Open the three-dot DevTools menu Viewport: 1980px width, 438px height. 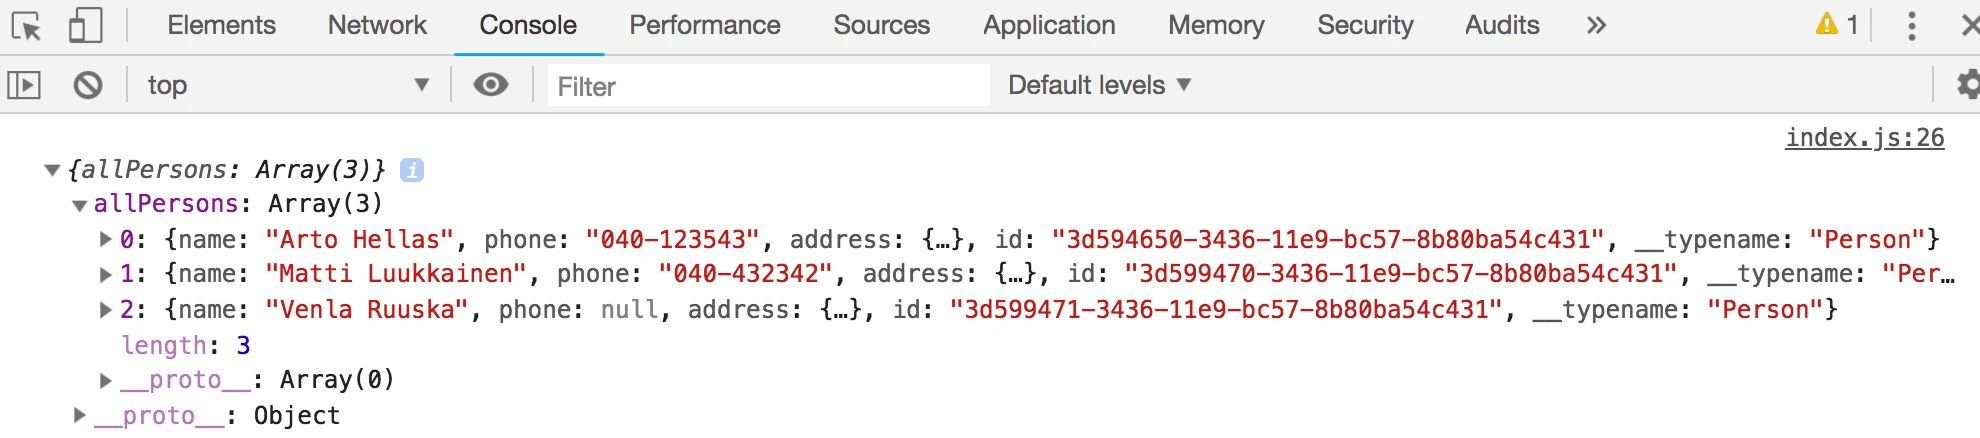point(1911,25)
